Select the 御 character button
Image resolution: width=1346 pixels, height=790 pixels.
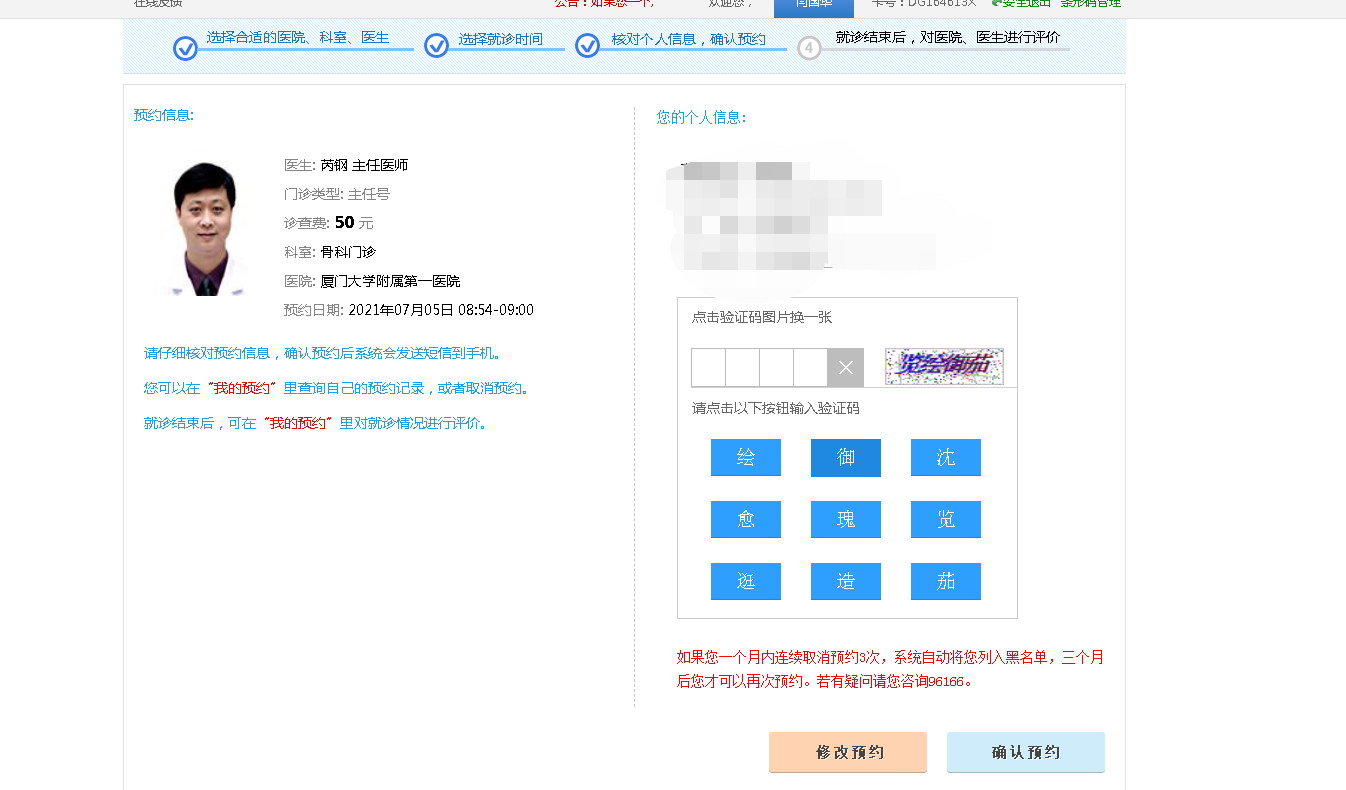845,458
